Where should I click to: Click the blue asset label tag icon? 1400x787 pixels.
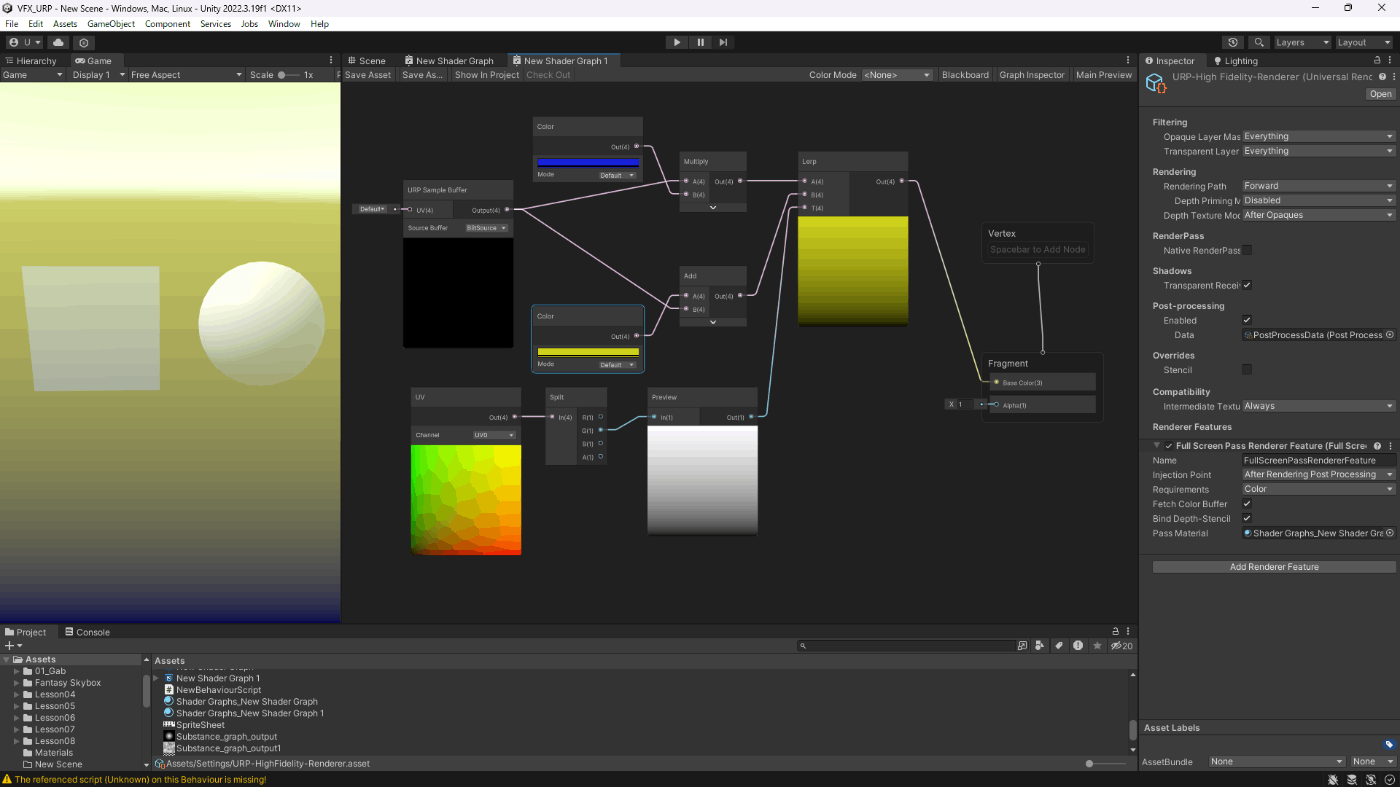pyautogui.click(x=1389, y=744)
